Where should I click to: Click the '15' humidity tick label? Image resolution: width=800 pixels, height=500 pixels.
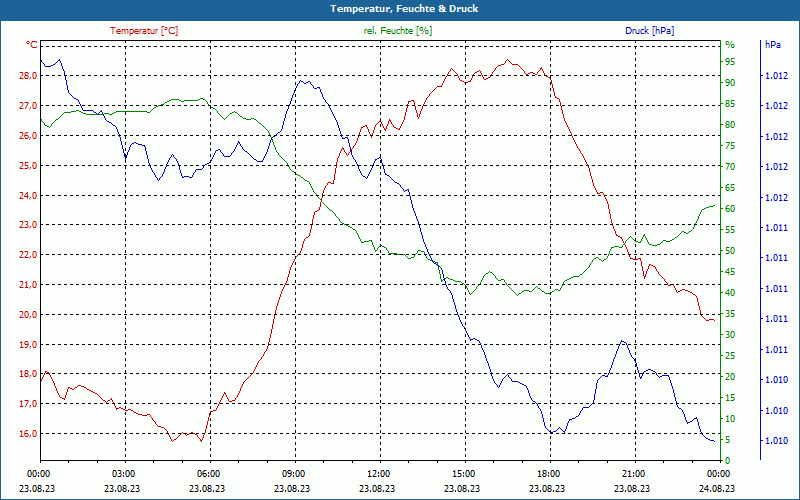(730, 398)
